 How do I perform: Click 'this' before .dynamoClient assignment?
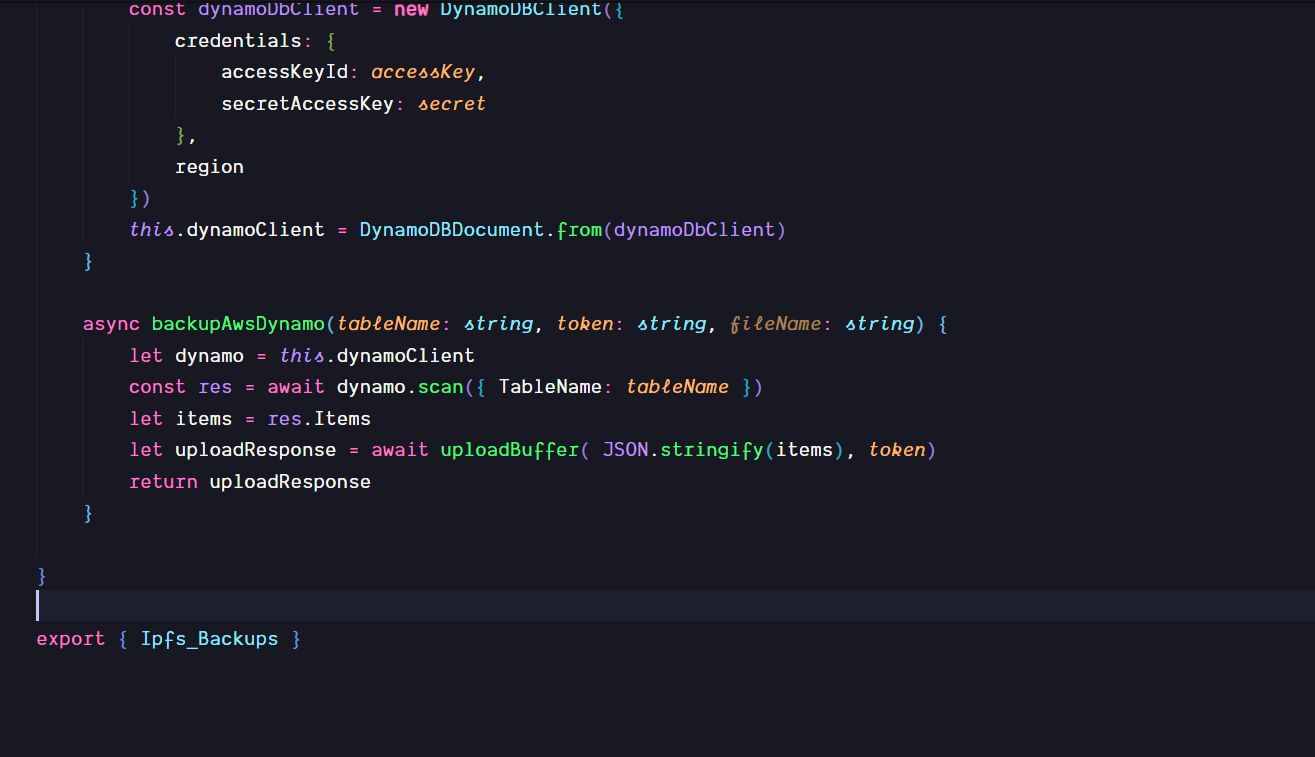pyautogui.click(x=152, y=230)
